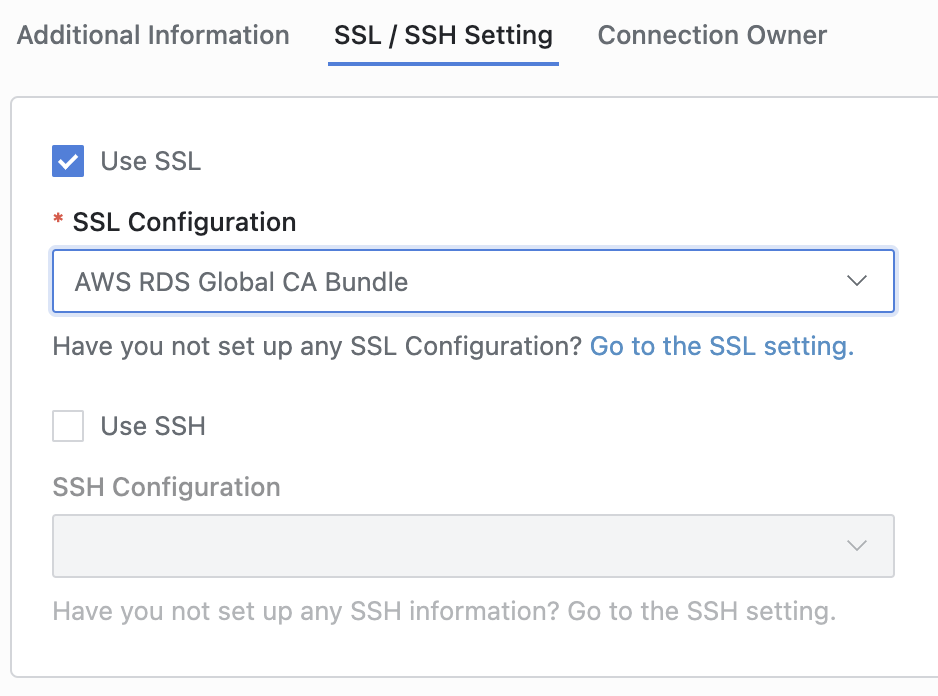This screenshot has height=696, width=938.
Task: Follow the Go to the SSL setting link
Action: [721, 346]
